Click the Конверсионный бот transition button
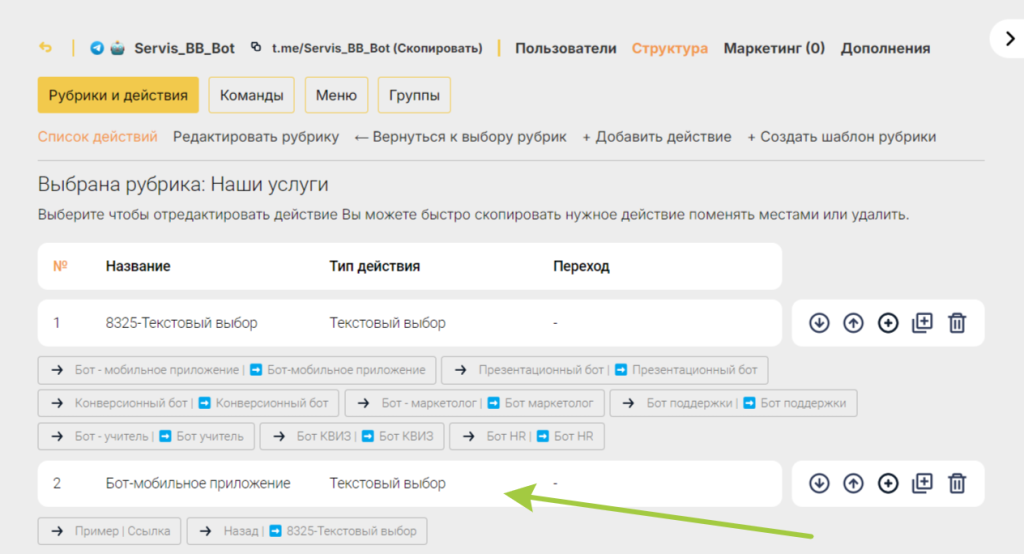The width and height of the screenshot is (1024, 554). pyautogui.click(x=188, y=403)
